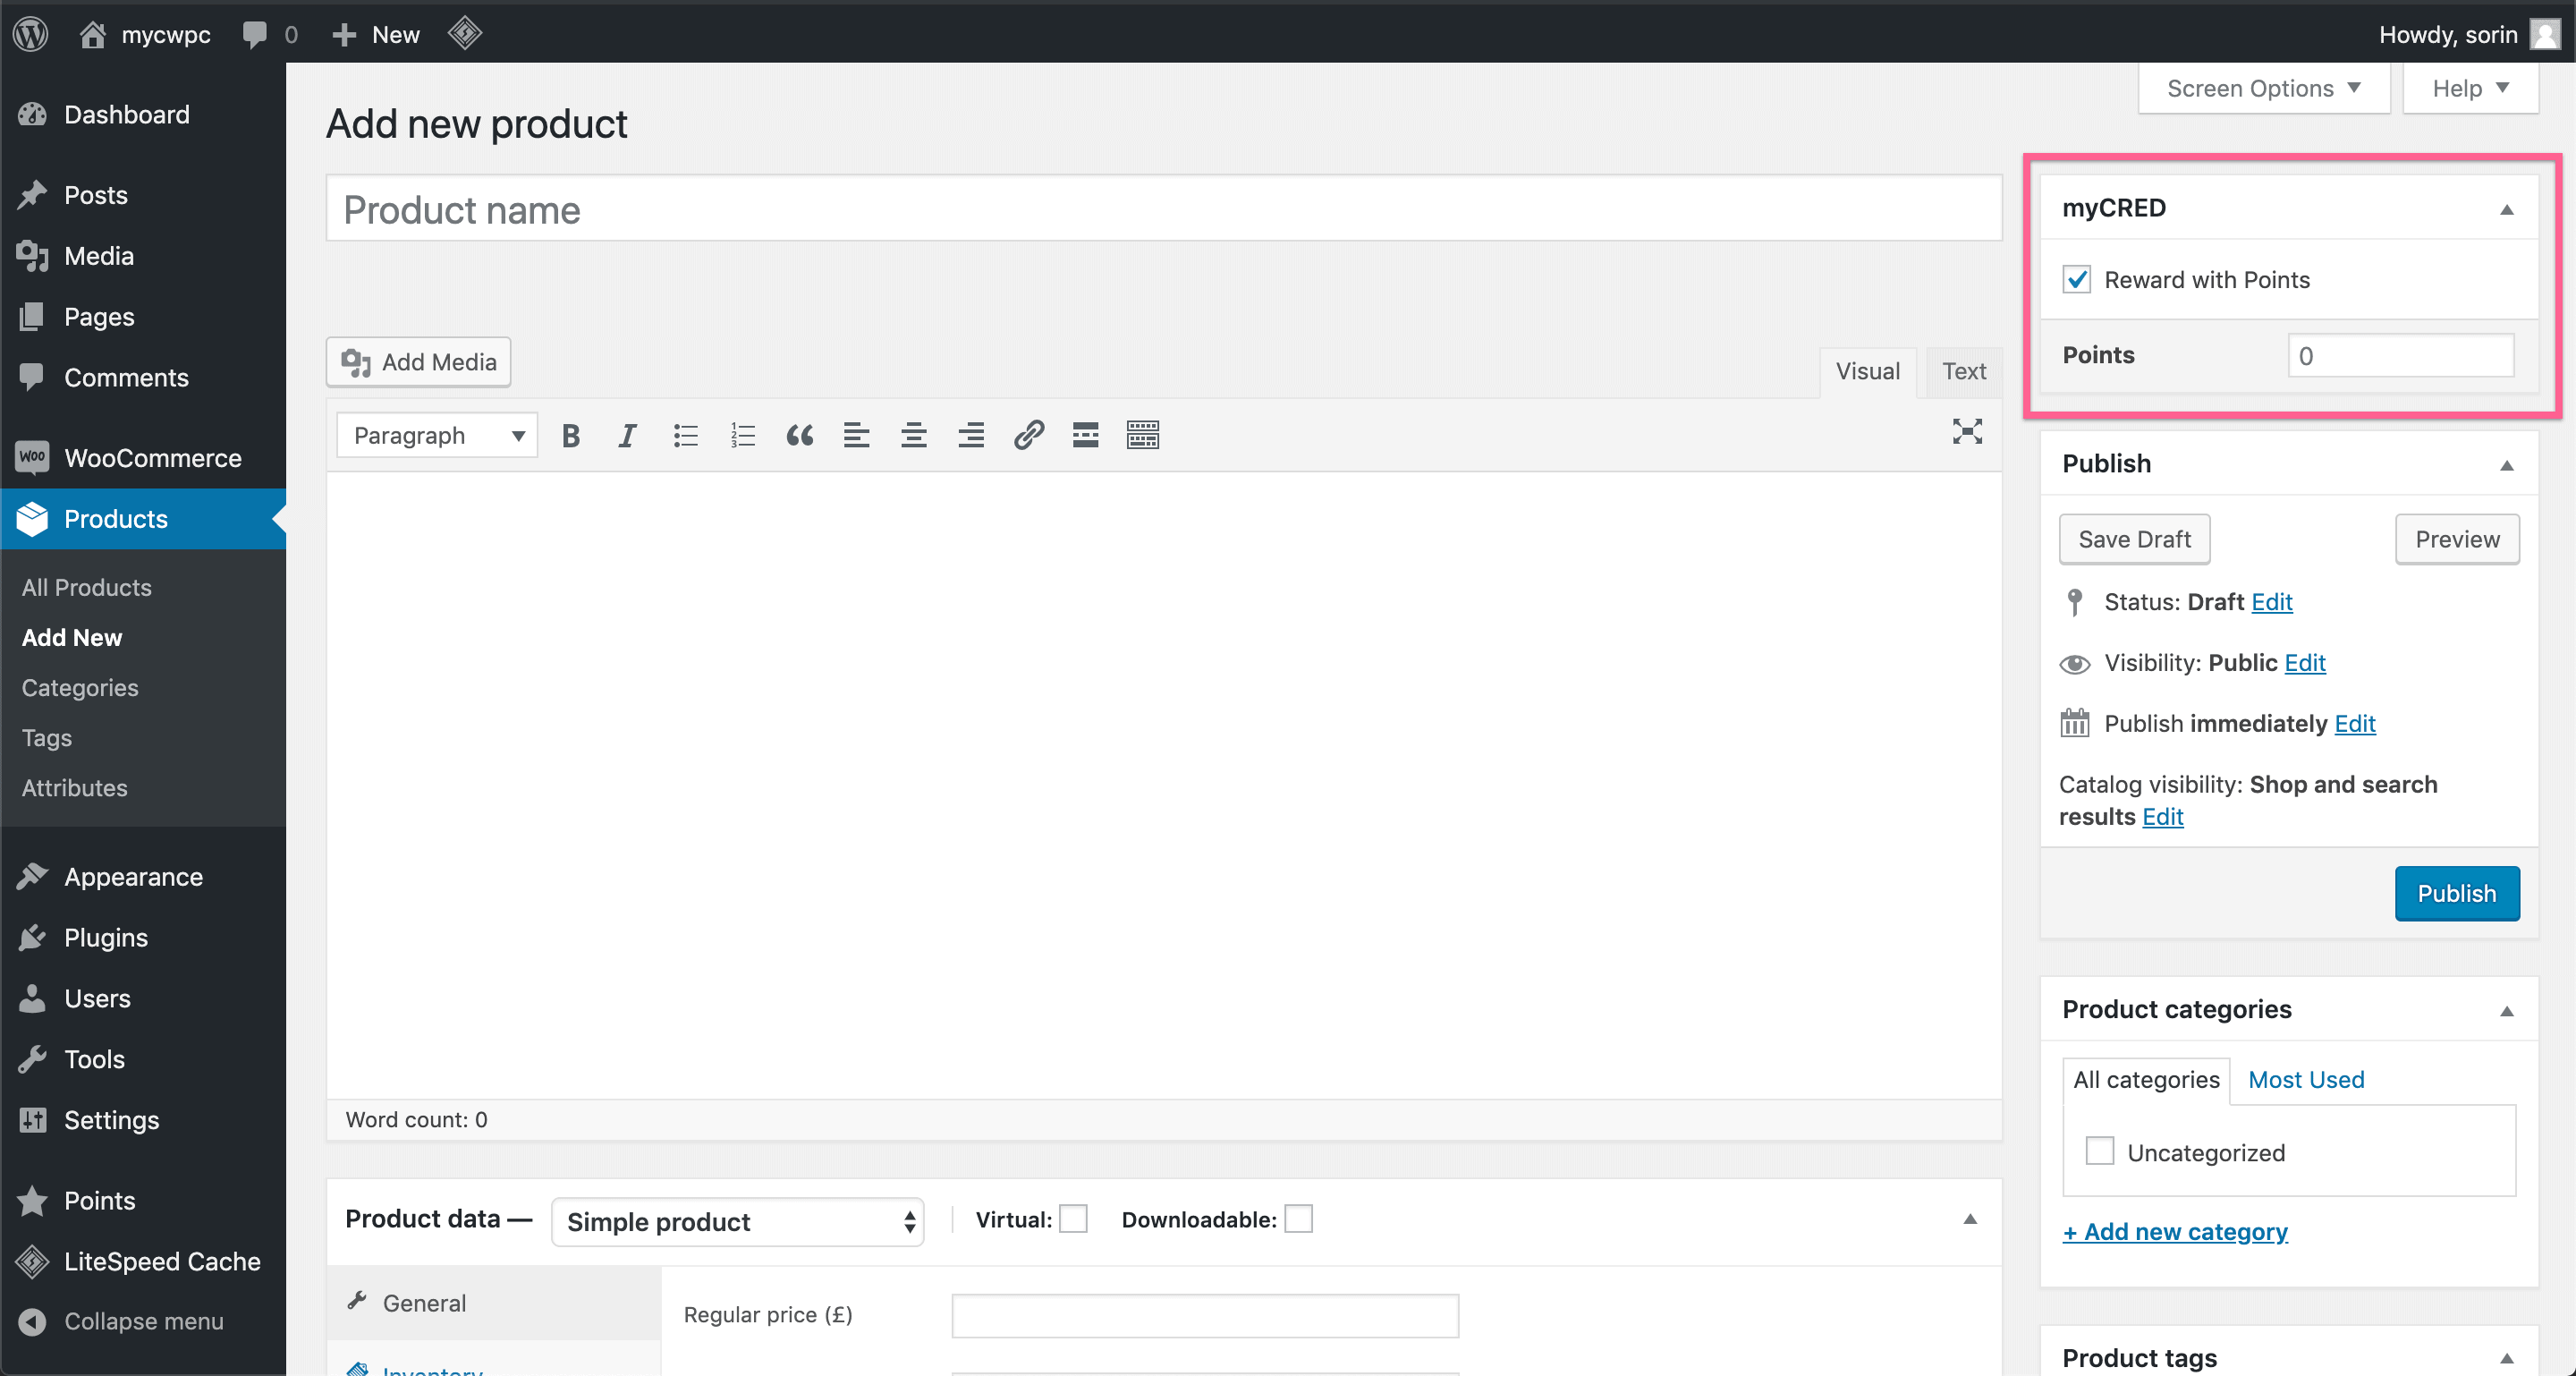Collapse the Product tags panel
The height and width of the screenshot is (1376, 2576).
click(x=2507, y=1358)
